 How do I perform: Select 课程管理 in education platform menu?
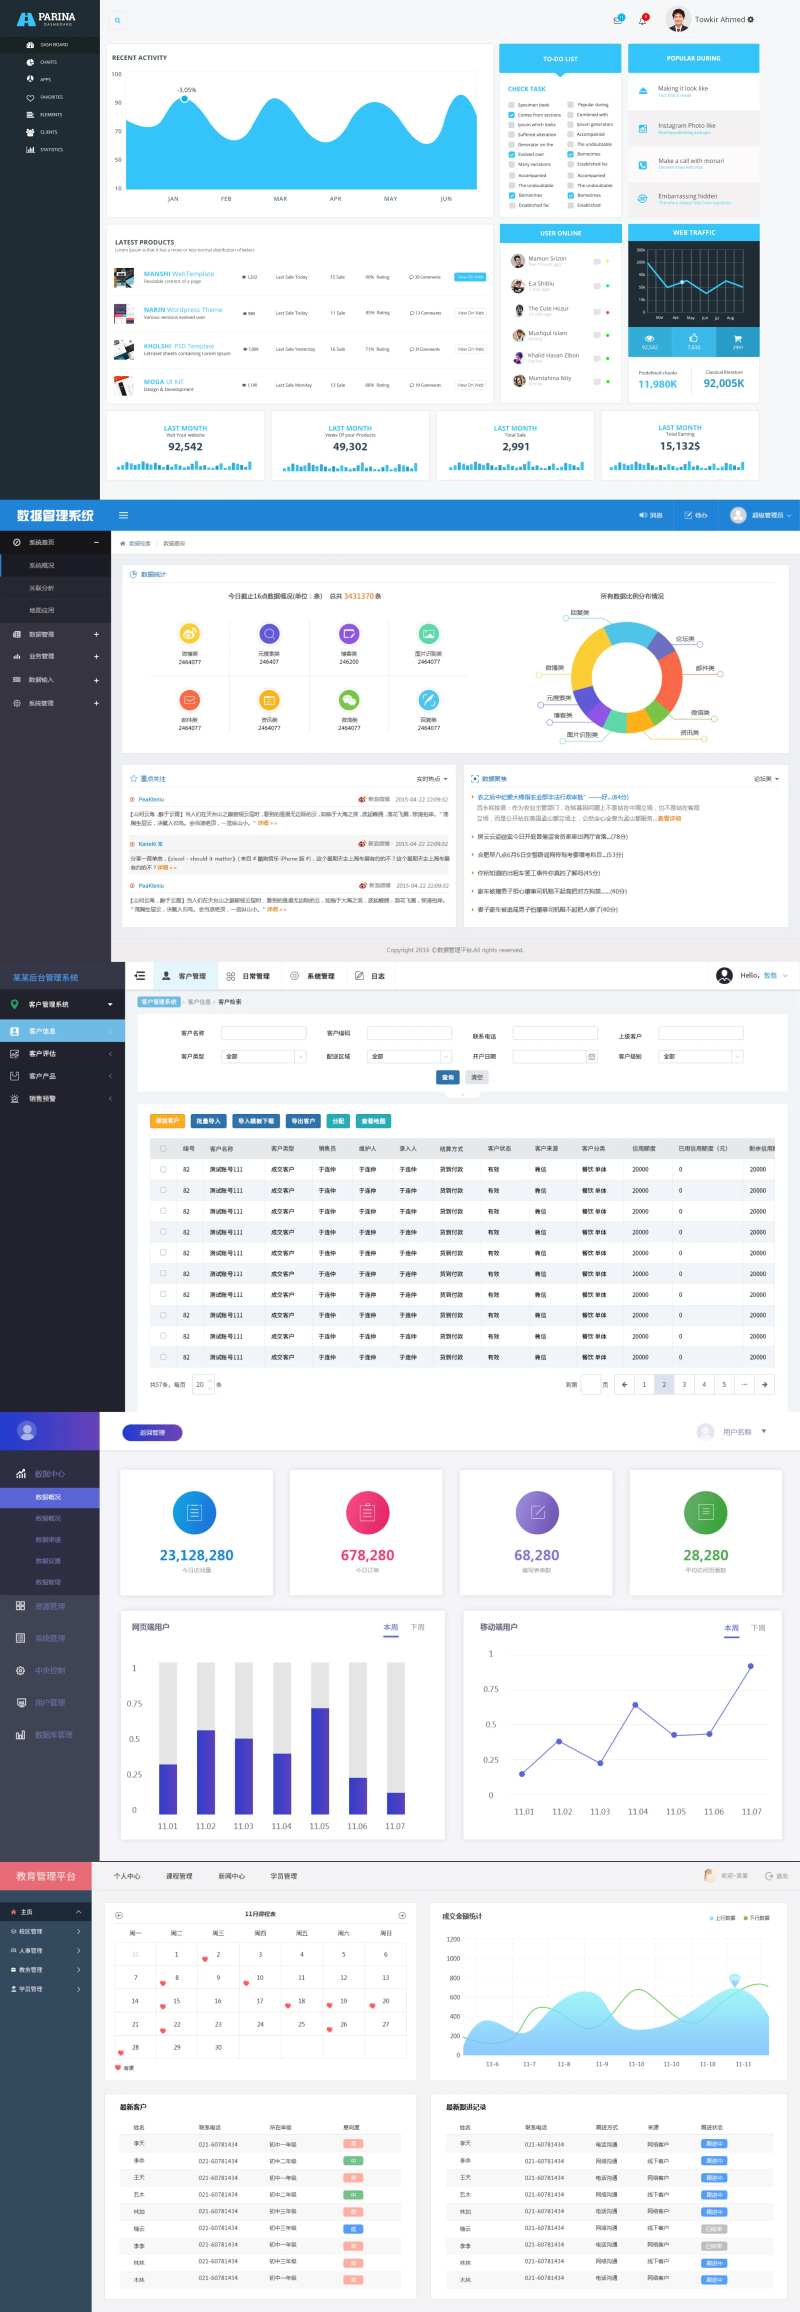pyautogui.click(x=179, y=1876)
